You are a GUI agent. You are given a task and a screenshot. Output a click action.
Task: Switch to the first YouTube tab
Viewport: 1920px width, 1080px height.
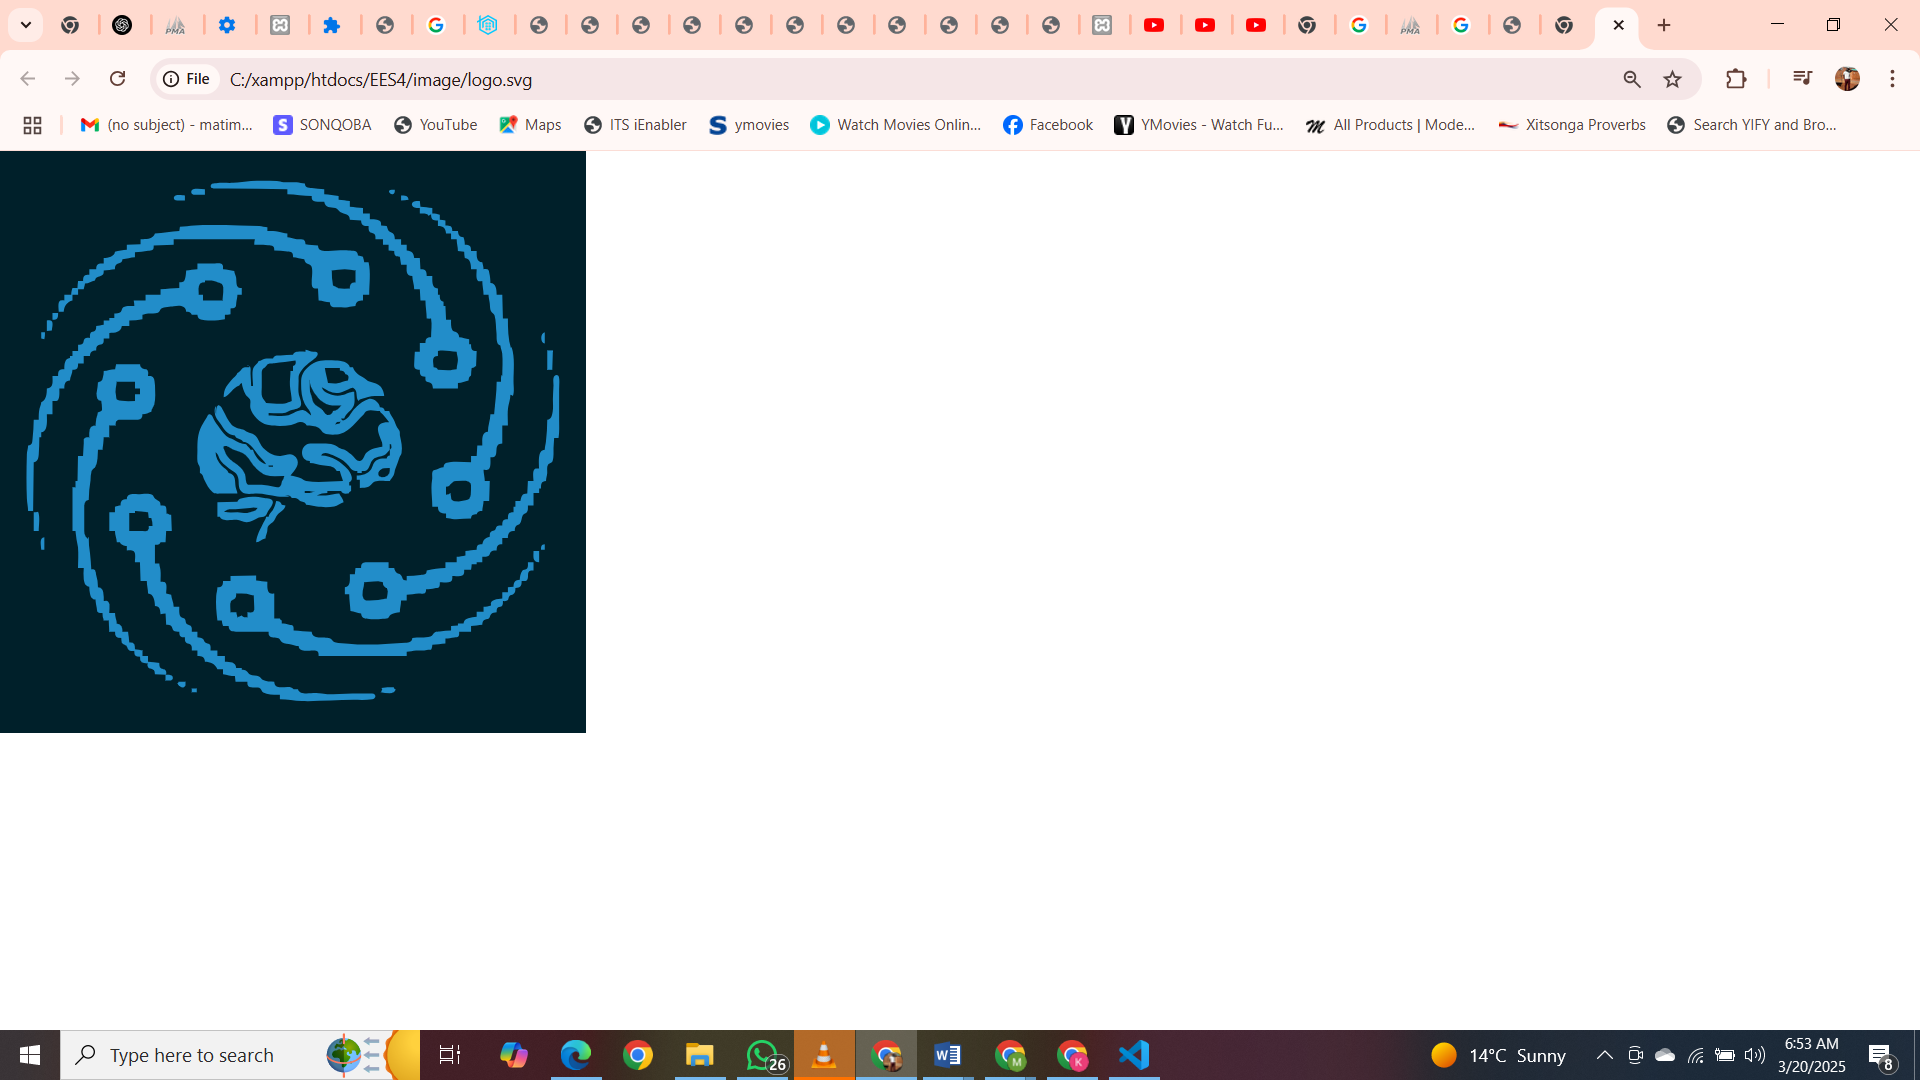1155,25
